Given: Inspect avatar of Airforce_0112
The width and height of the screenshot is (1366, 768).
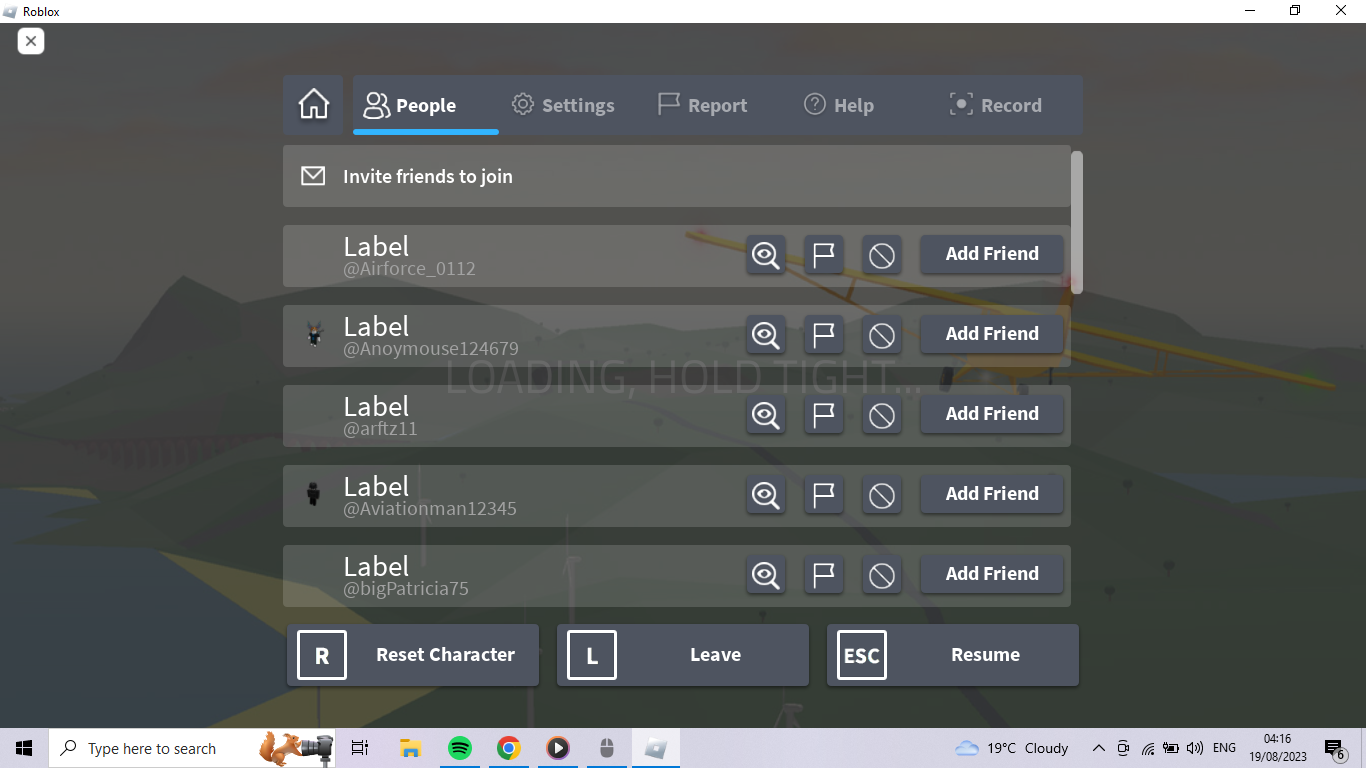Looking at the screenshot, I should click(x=766, y=255).
